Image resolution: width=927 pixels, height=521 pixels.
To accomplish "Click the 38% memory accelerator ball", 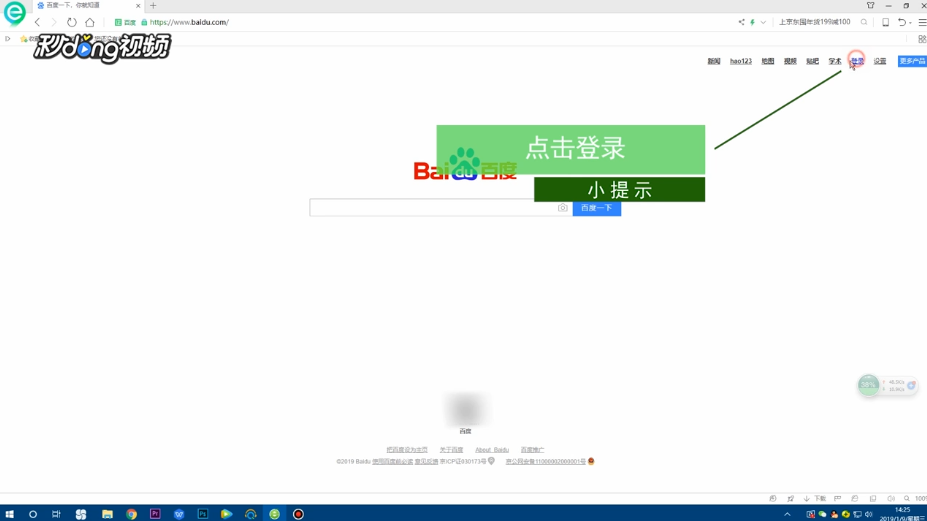I will coord(868,385).
